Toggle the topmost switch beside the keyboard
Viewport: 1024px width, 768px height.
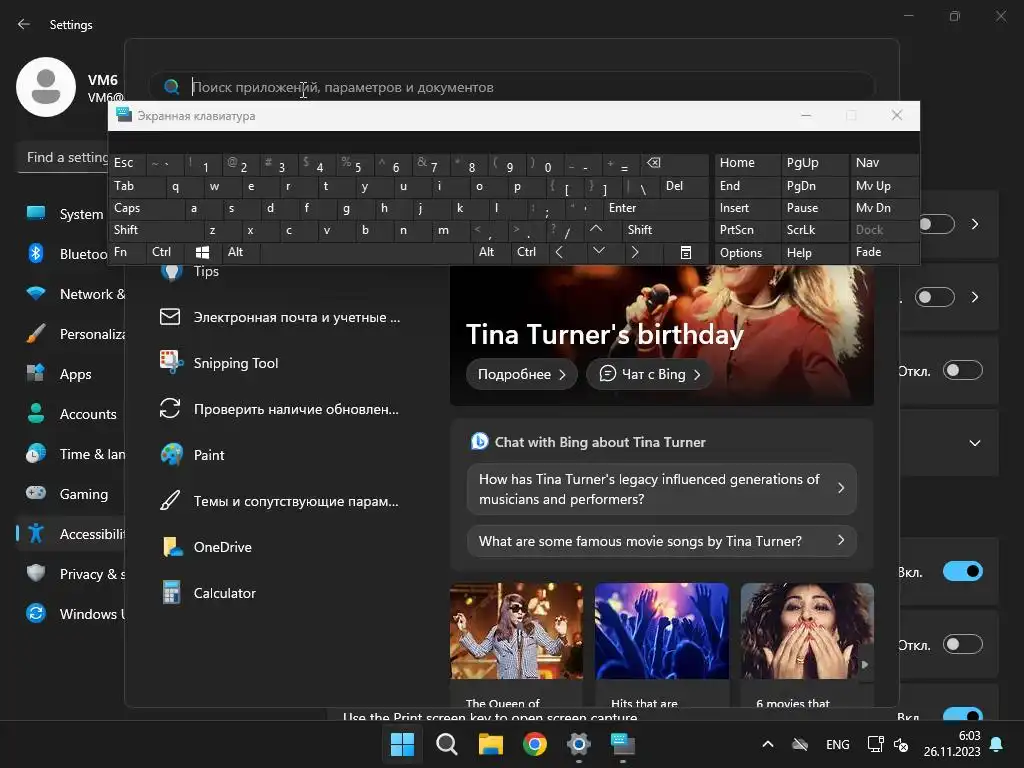937,224
